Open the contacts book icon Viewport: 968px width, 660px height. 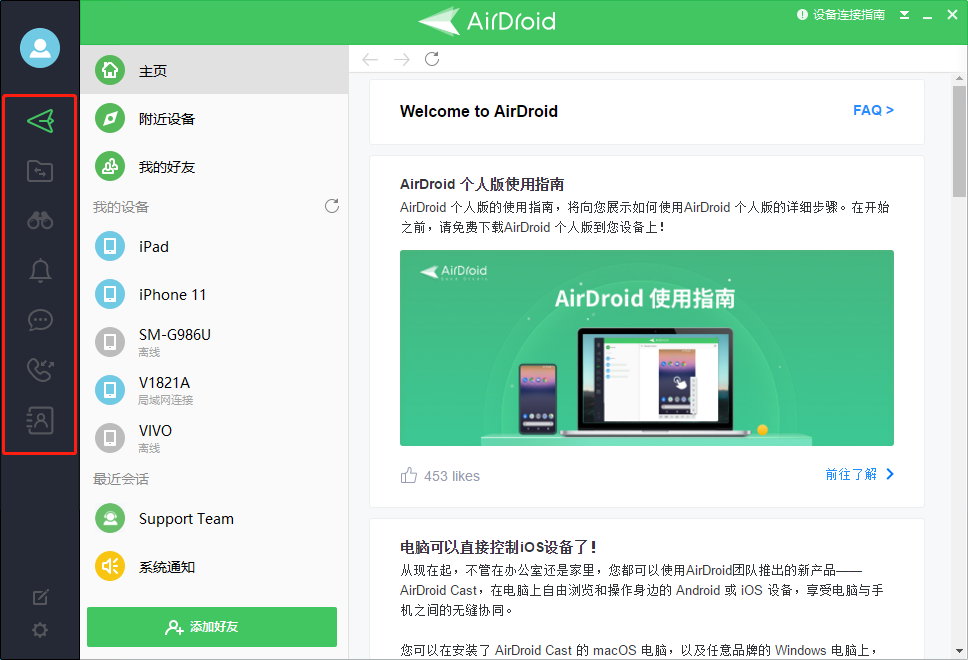coord(40,420)
